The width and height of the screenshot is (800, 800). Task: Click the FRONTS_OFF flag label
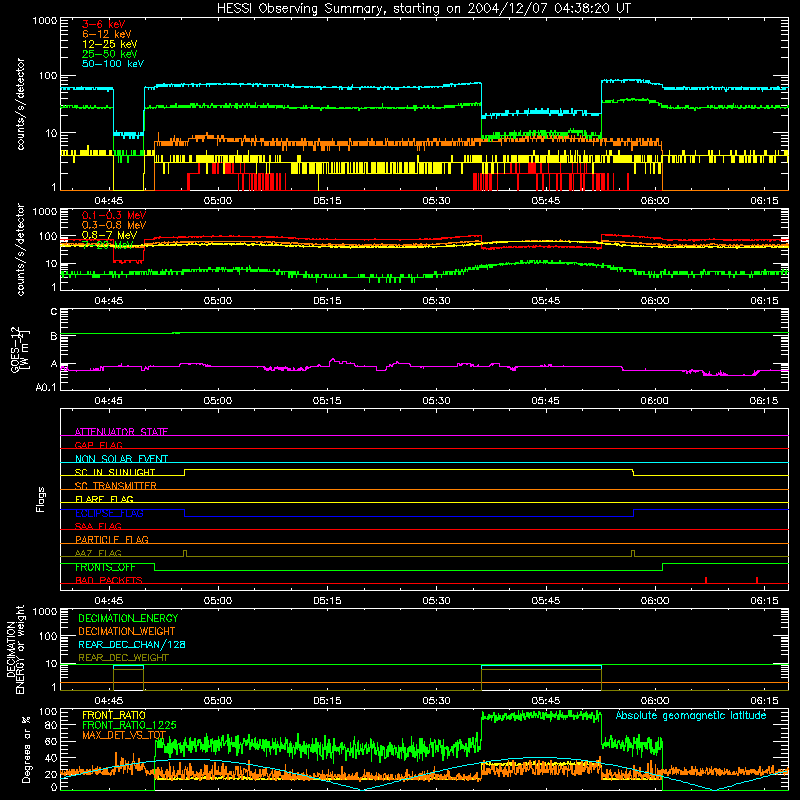click(x=105, y=567)
